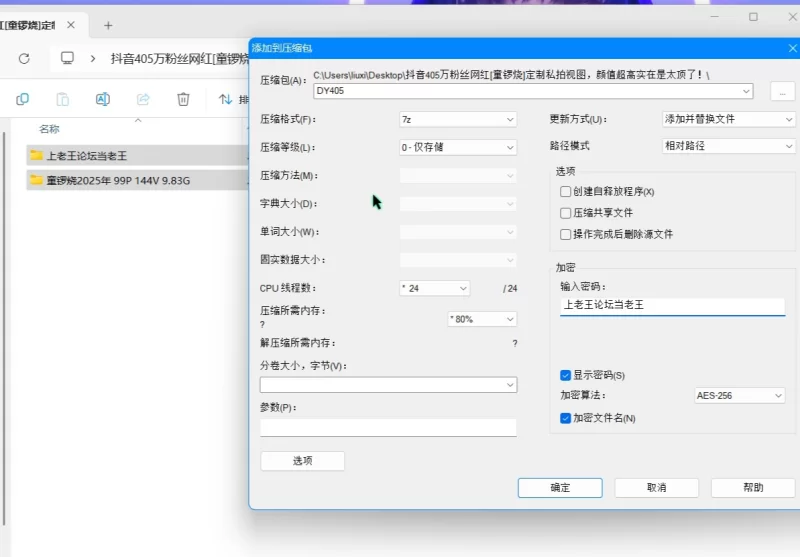
Task: Click the Paste icon in Explorer toolbar
Action: (x=63, y=99)
